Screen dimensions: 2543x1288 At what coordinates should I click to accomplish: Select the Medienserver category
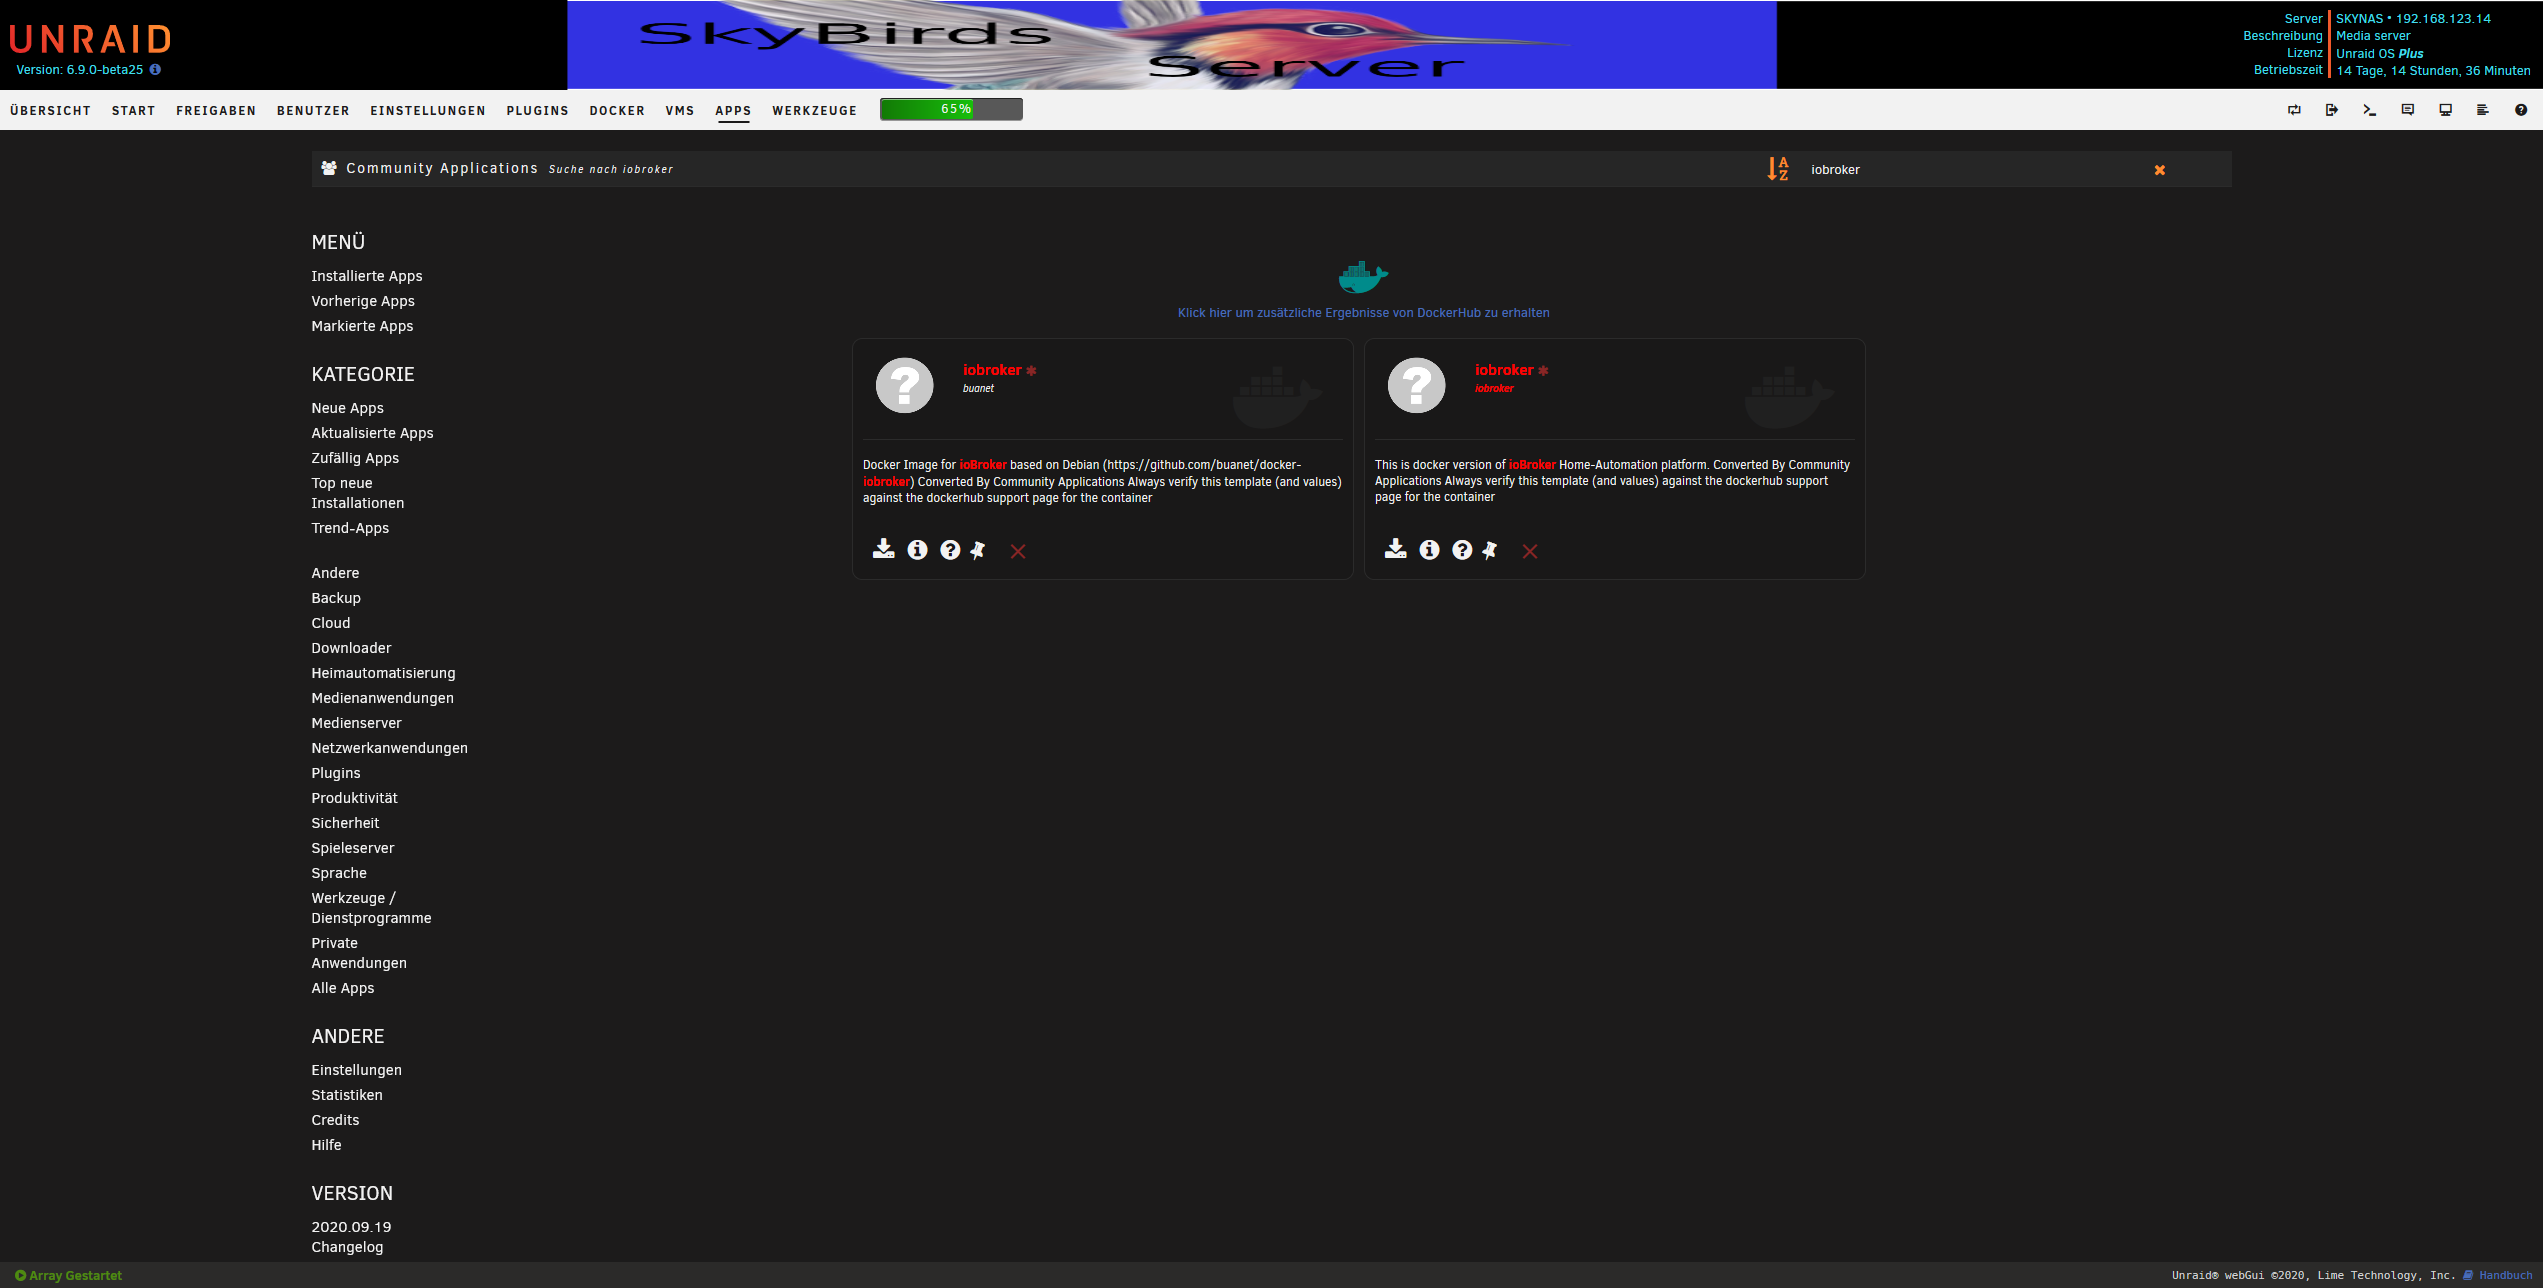pos(356,723)
